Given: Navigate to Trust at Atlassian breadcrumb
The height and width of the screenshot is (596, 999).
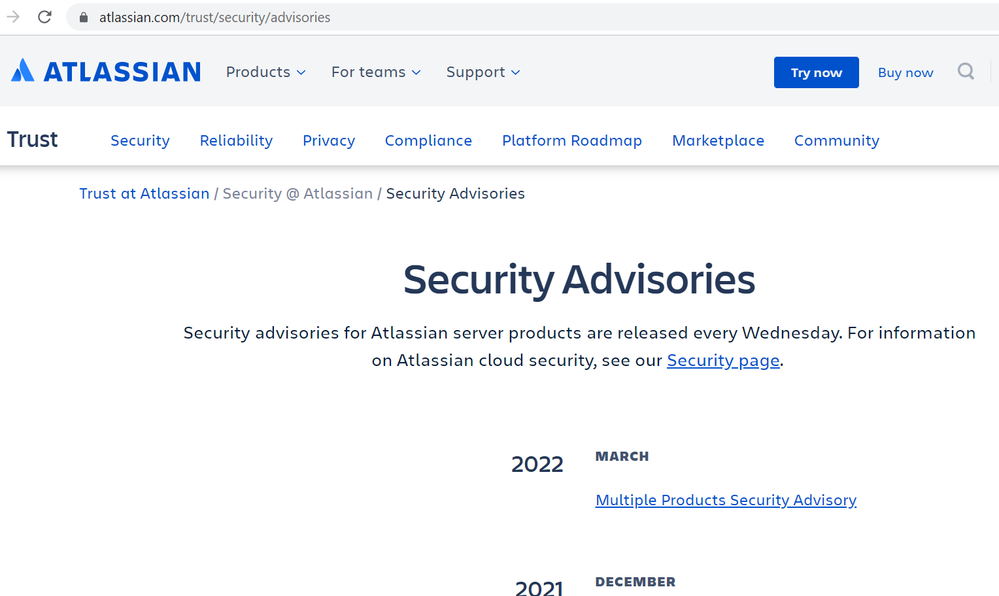Looking at the screenshot, I should [x=144, y=193].
